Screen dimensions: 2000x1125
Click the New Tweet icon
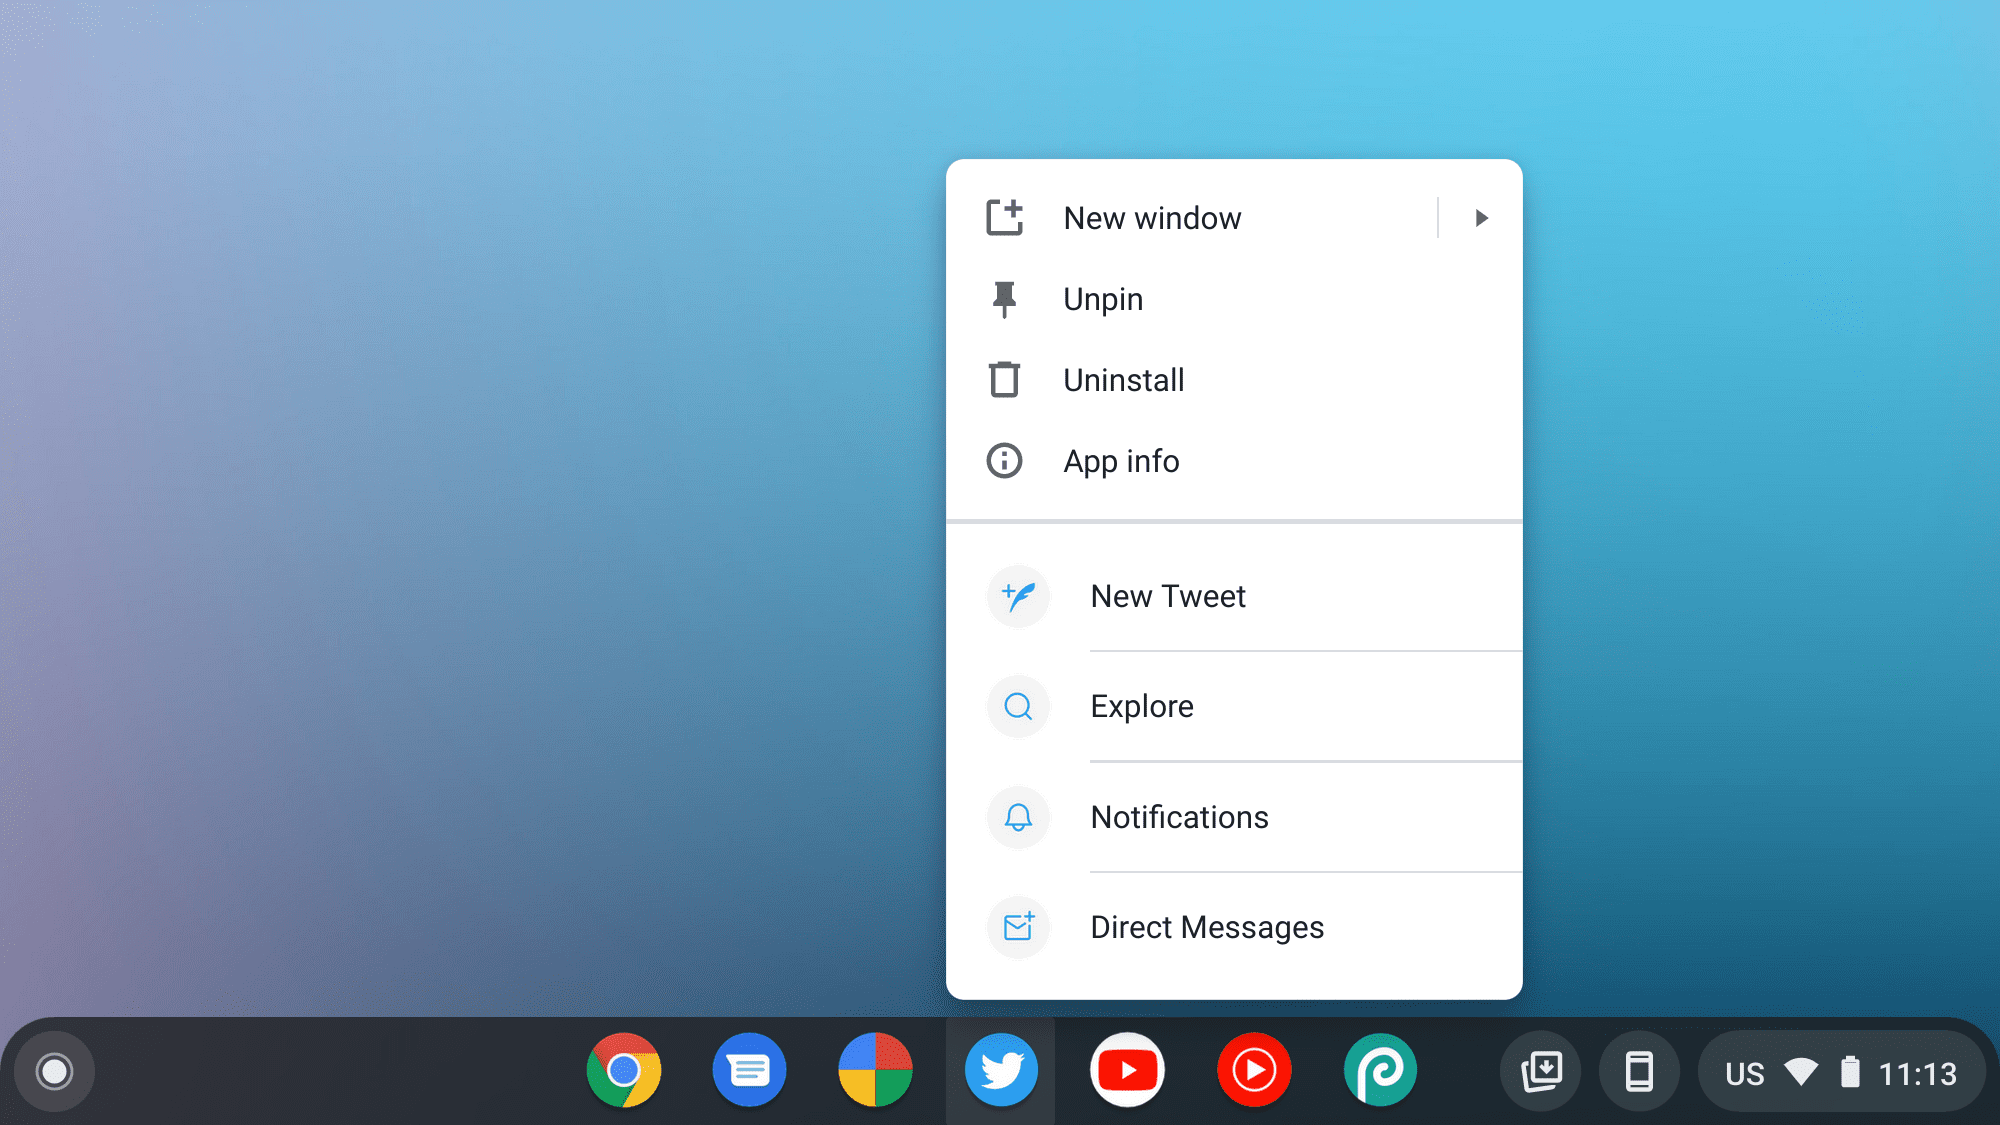(x=1019, y=595)
